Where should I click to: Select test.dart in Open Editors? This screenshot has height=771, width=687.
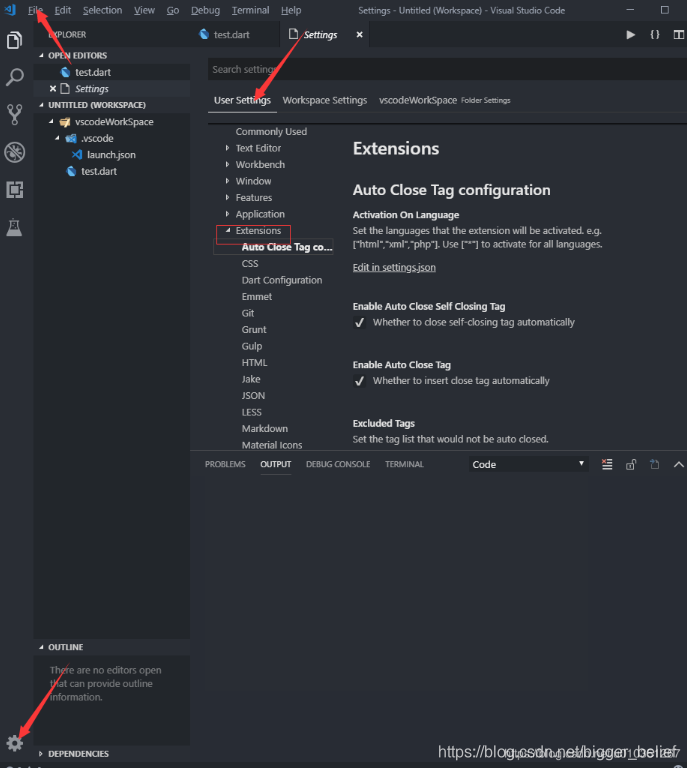click(x=93, y=72)
